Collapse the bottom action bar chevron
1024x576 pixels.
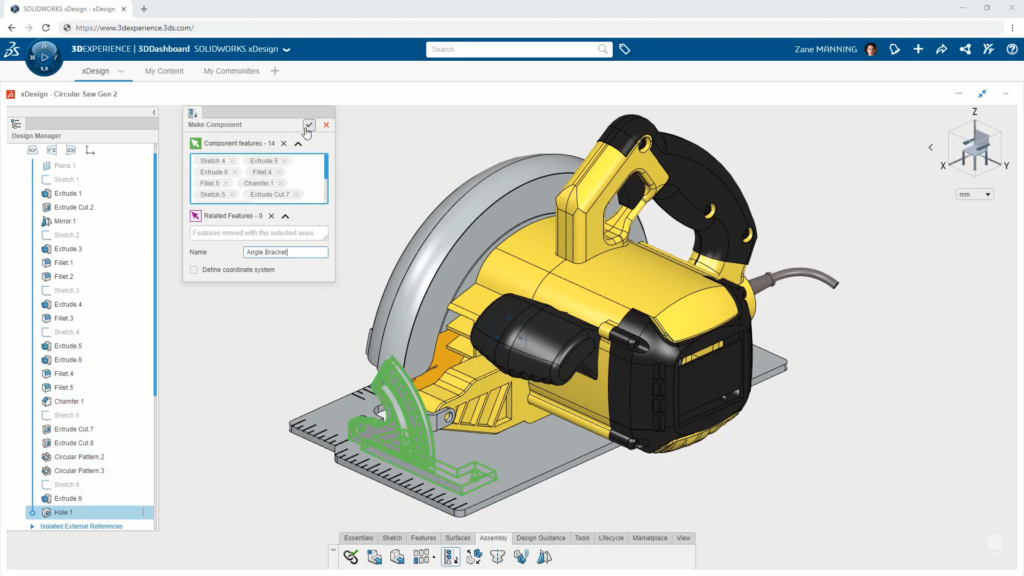(333, 550)
